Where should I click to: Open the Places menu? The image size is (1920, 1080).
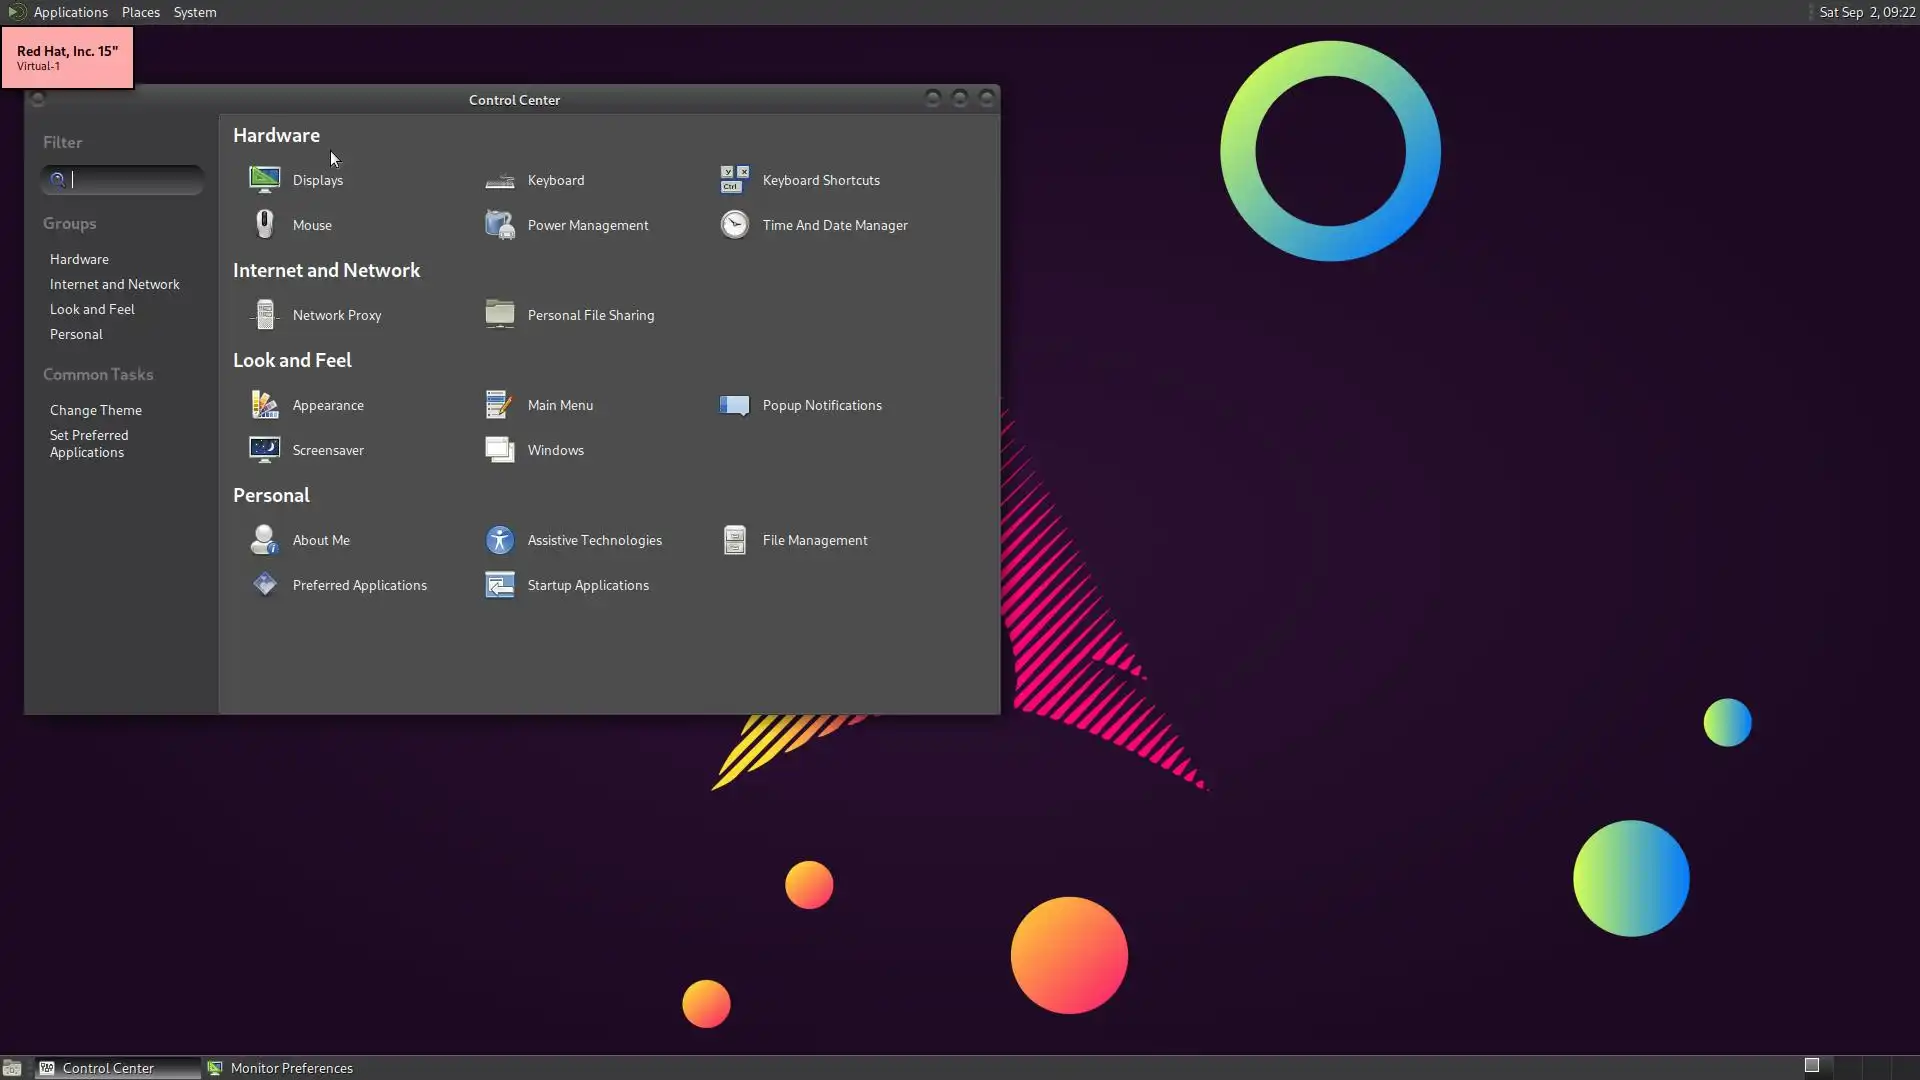coord(140,12)
